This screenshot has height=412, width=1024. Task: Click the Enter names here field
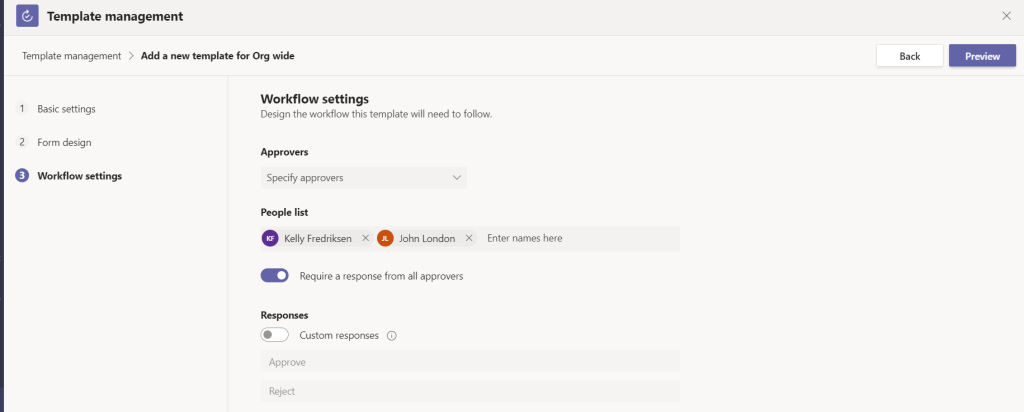pyautogui.click(x=578, y=239)
